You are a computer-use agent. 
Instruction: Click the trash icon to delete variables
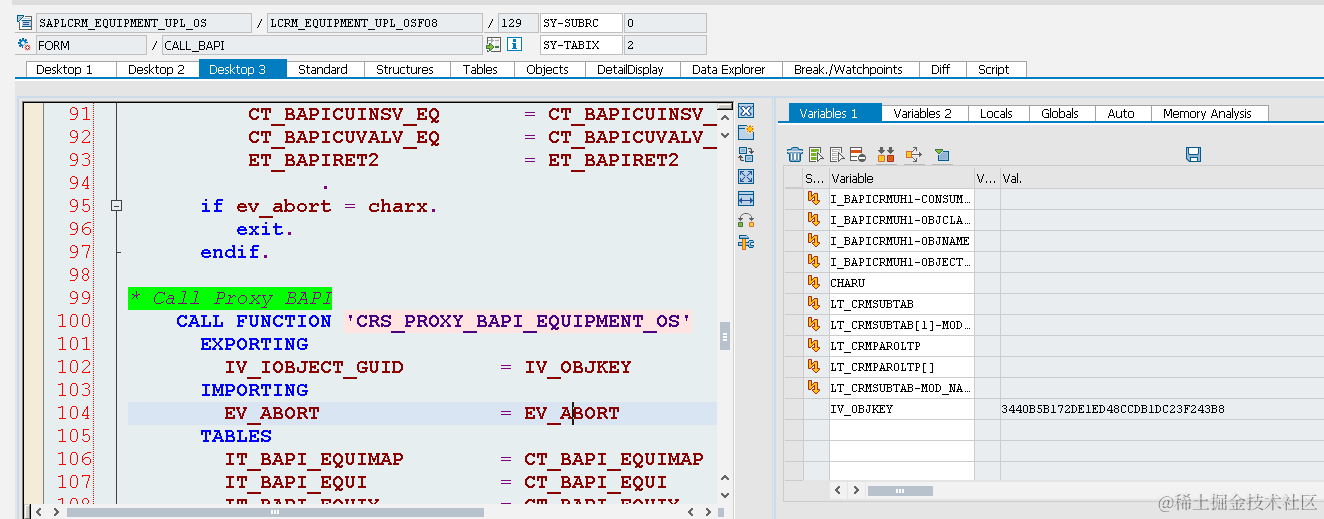click(795, 154)
